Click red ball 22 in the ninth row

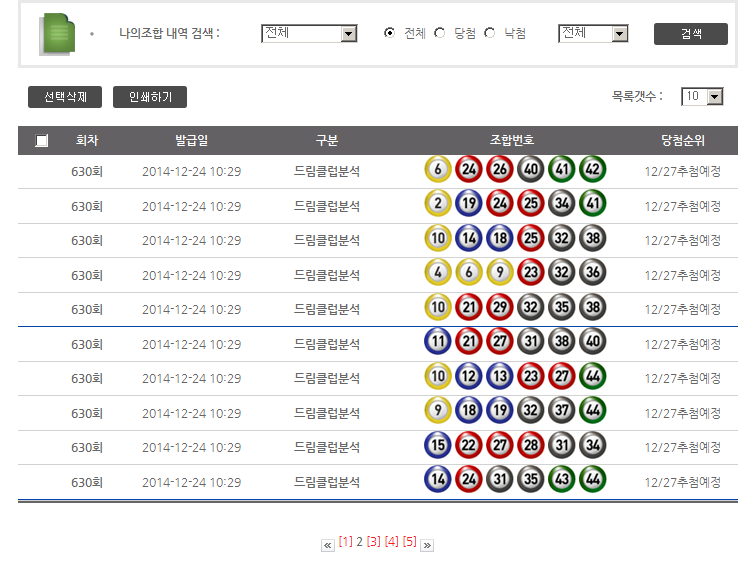point(469,447)
